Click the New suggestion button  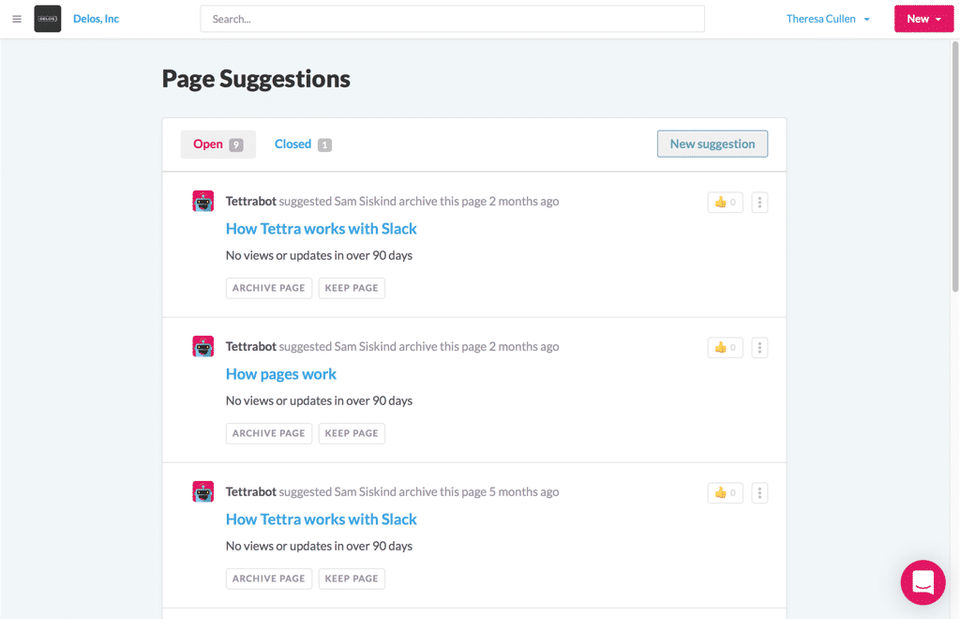(x=712, y=144)
